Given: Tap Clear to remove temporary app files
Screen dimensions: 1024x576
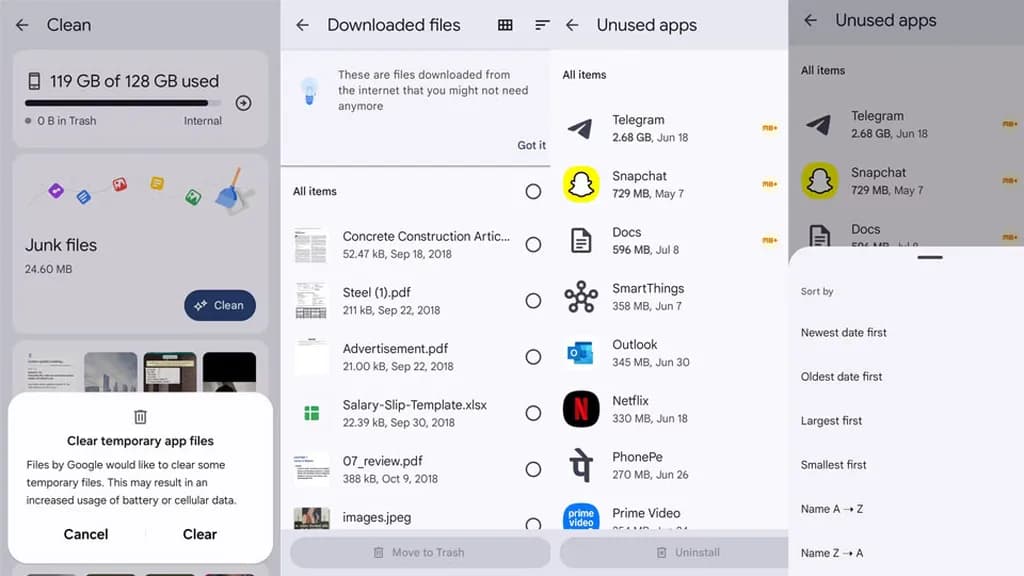Looking at the screenshot, I should click(x=199, y=534).
